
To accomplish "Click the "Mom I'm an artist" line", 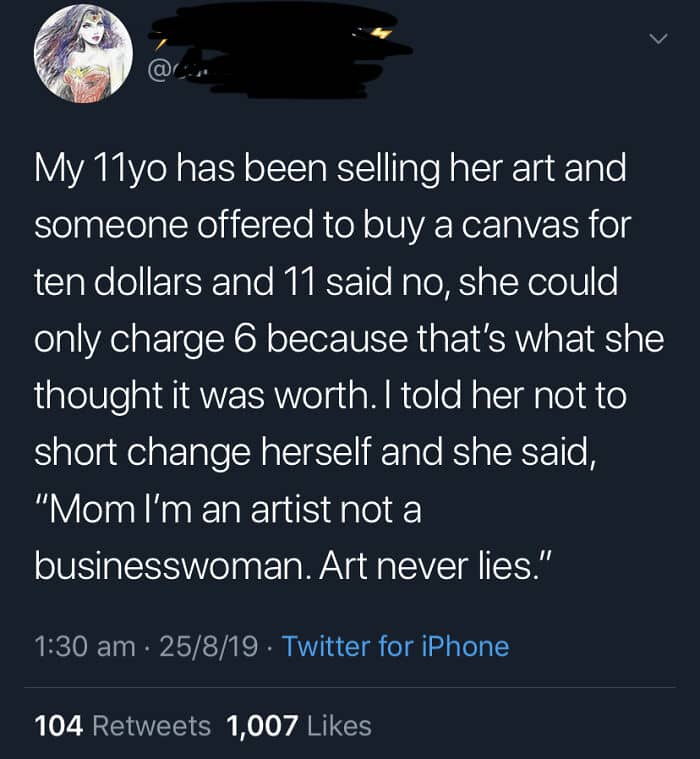I will (x=228, y=509).
